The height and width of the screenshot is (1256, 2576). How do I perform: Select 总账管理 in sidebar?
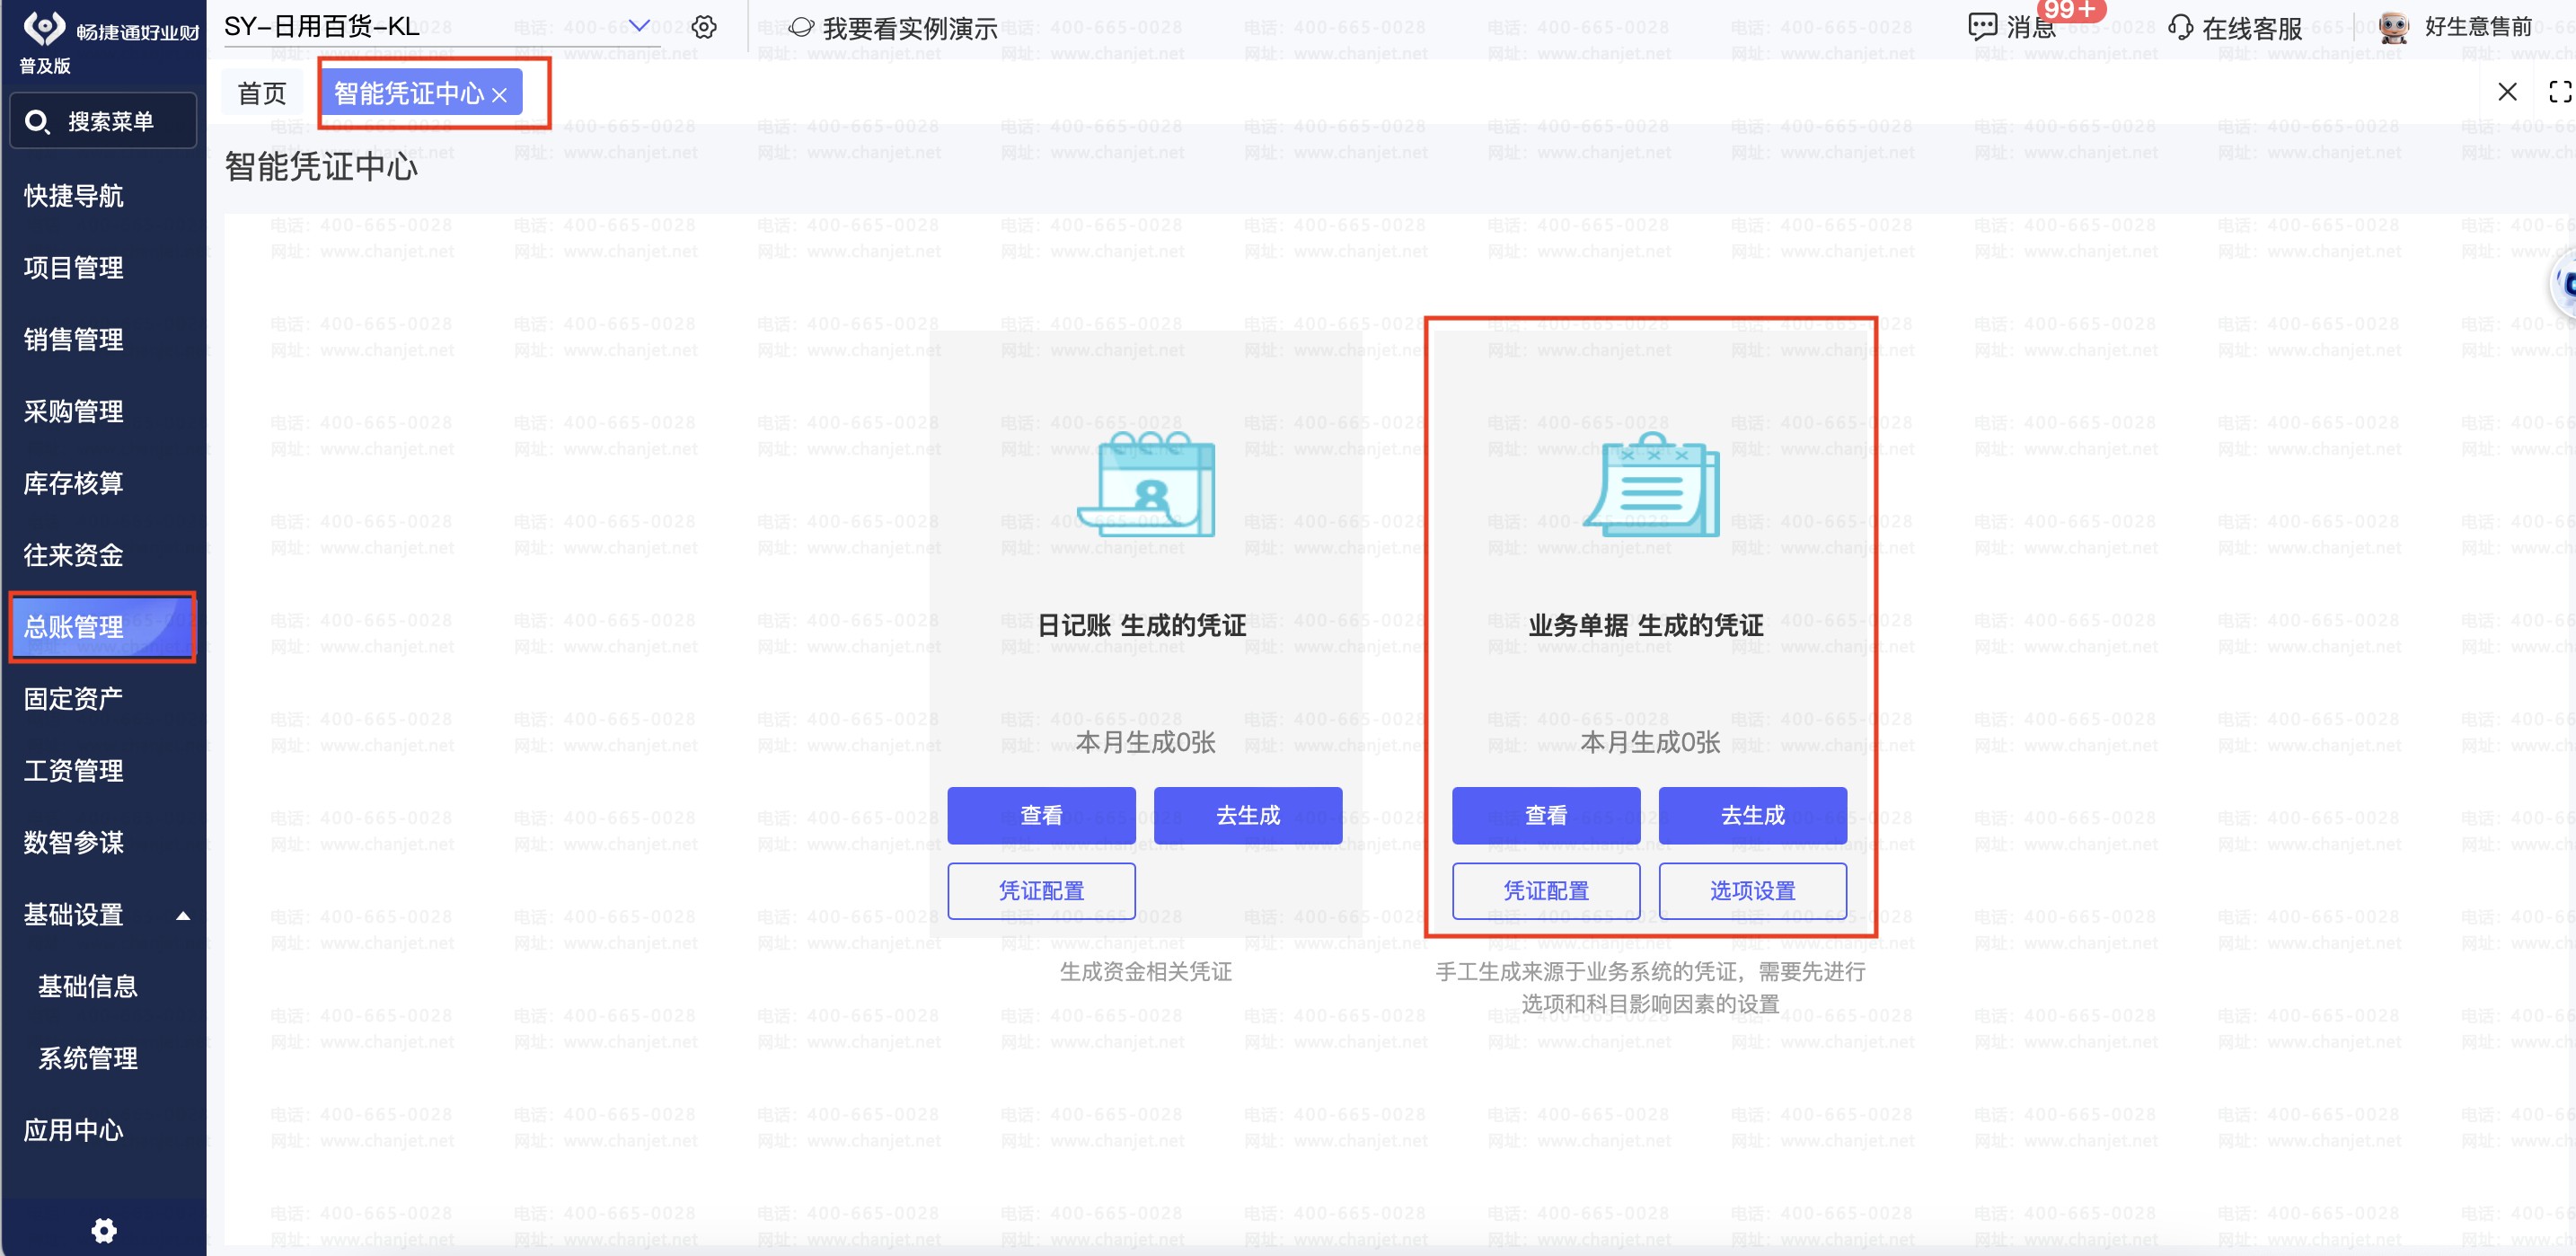103,627
